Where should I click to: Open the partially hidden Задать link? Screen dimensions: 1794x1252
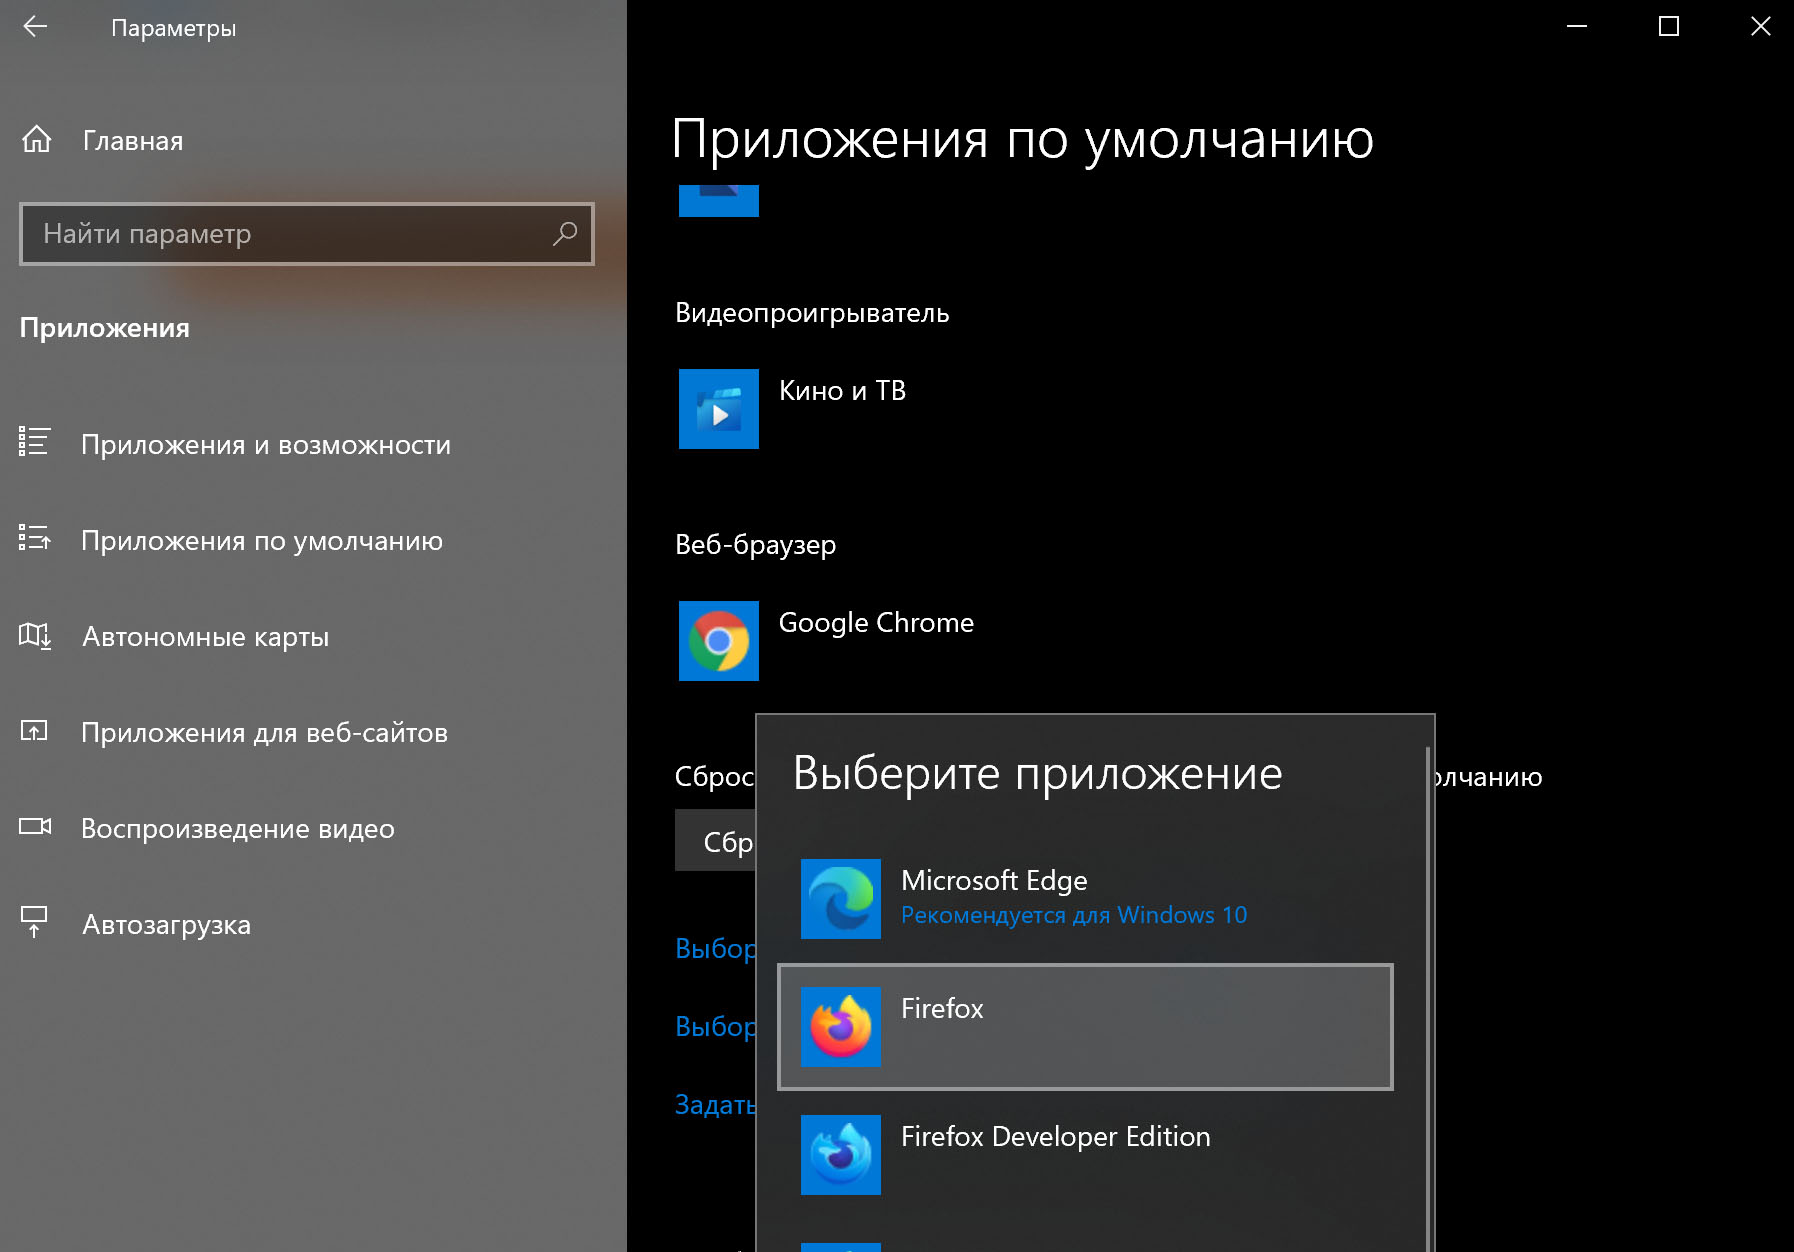pyautogui.click(x=716, y=1104)
